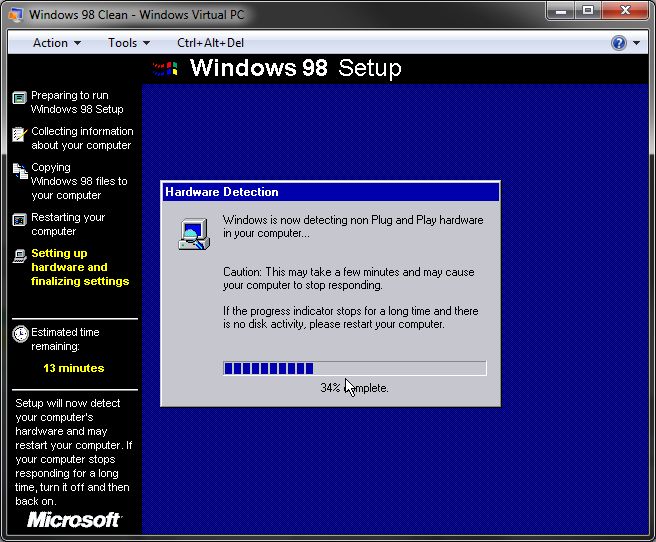The width and height of the screenshot is (656, 542).
Task: Click the 'Estimated time remaining:' label
Action: (65, 339)
